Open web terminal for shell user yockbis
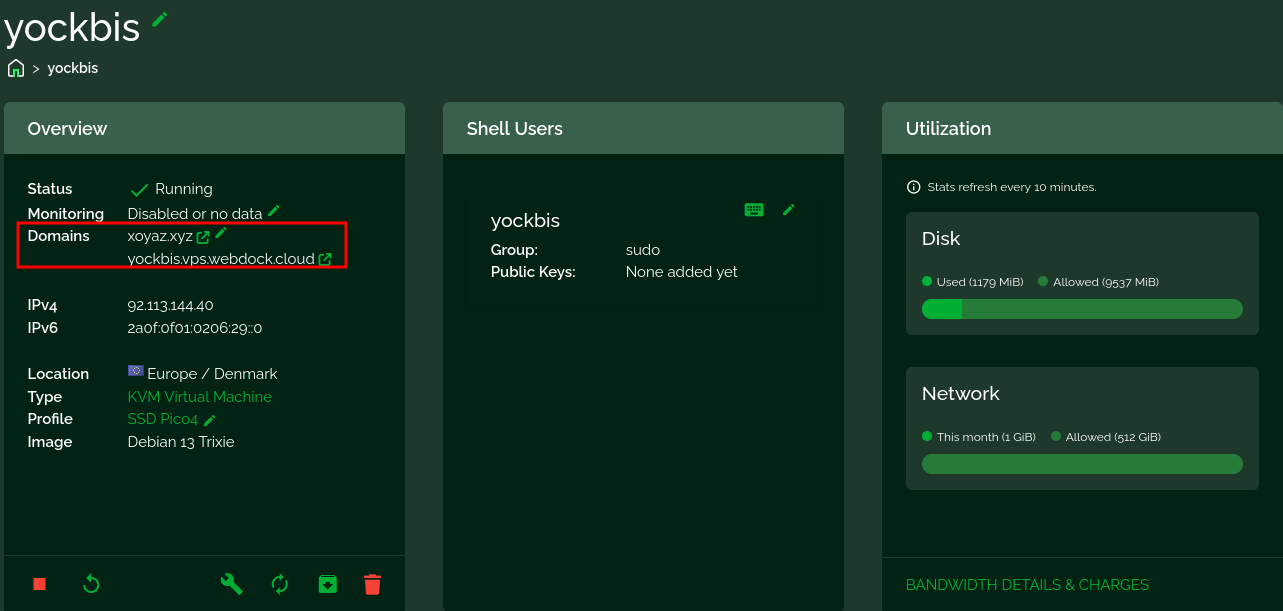The height and width of the screenshot is (611, 1283). 754,210
